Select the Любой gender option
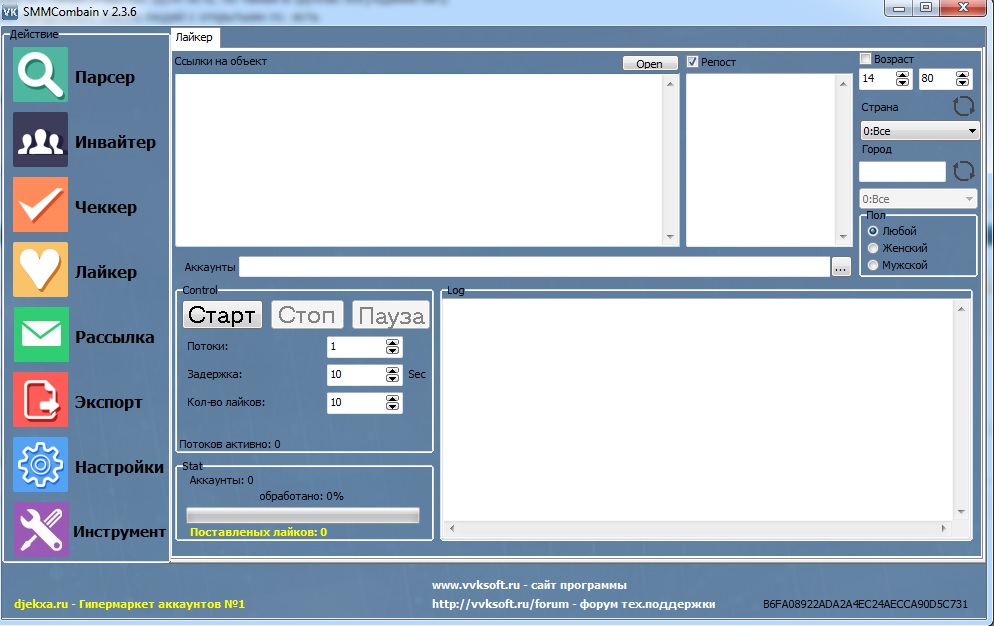Viewport: 994px width, 626px height. (x=873, y=231)
